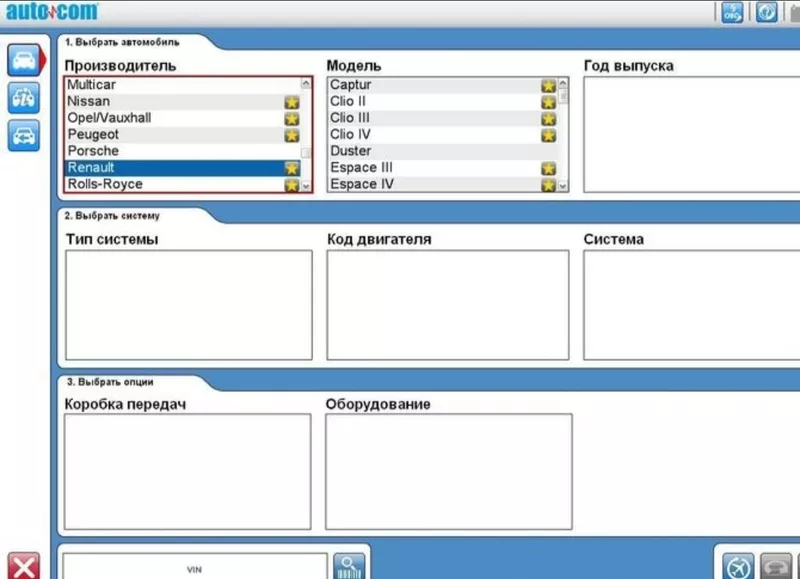Screen dimensions: 800x579
Task: Pick Captur from the model list
Action: coord(350,85)
